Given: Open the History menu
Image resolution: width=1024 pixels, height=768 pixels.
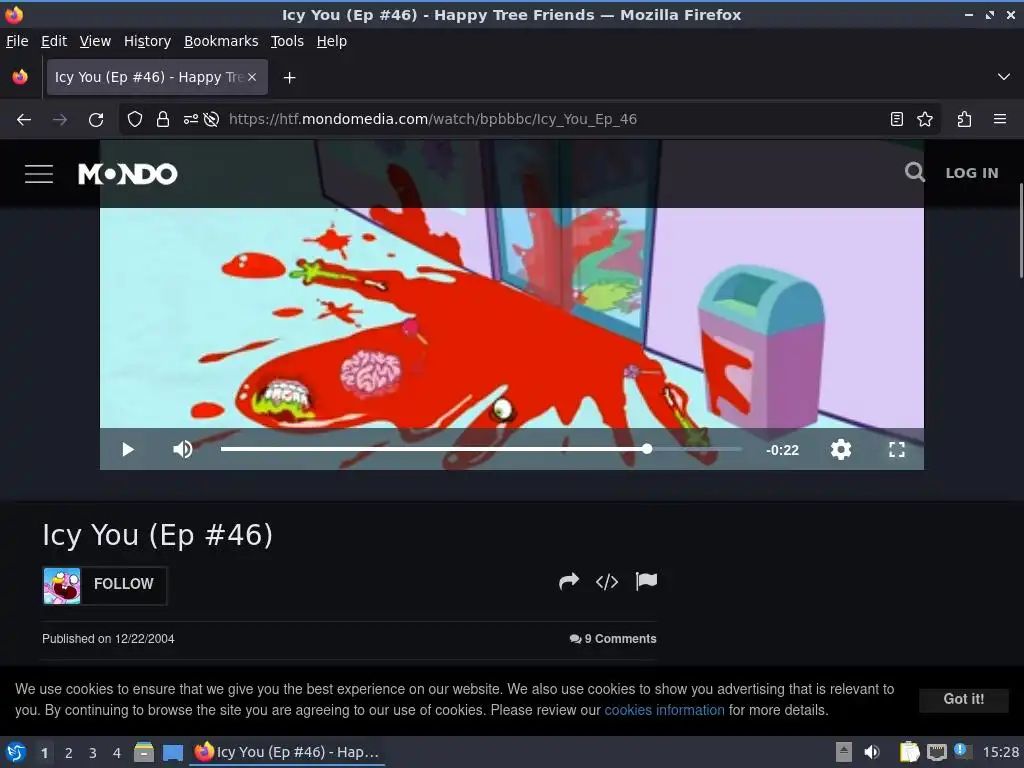Looking at the screenshot, I should pyautogui.click(x=147, y=41).
